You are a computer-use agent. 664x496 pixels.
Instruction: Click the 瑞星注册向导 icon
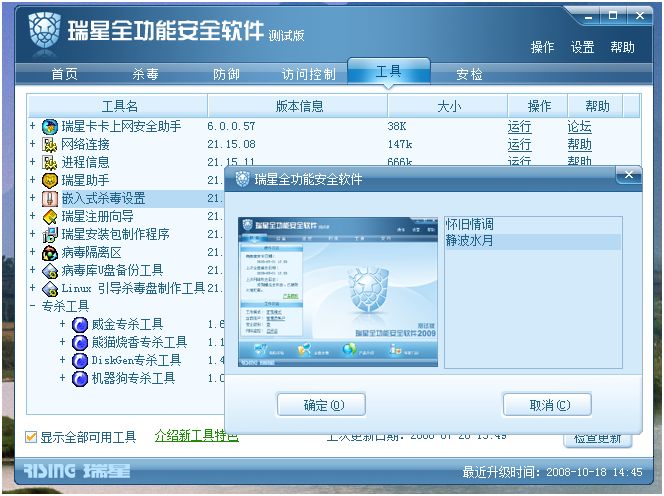click(50, 217)
